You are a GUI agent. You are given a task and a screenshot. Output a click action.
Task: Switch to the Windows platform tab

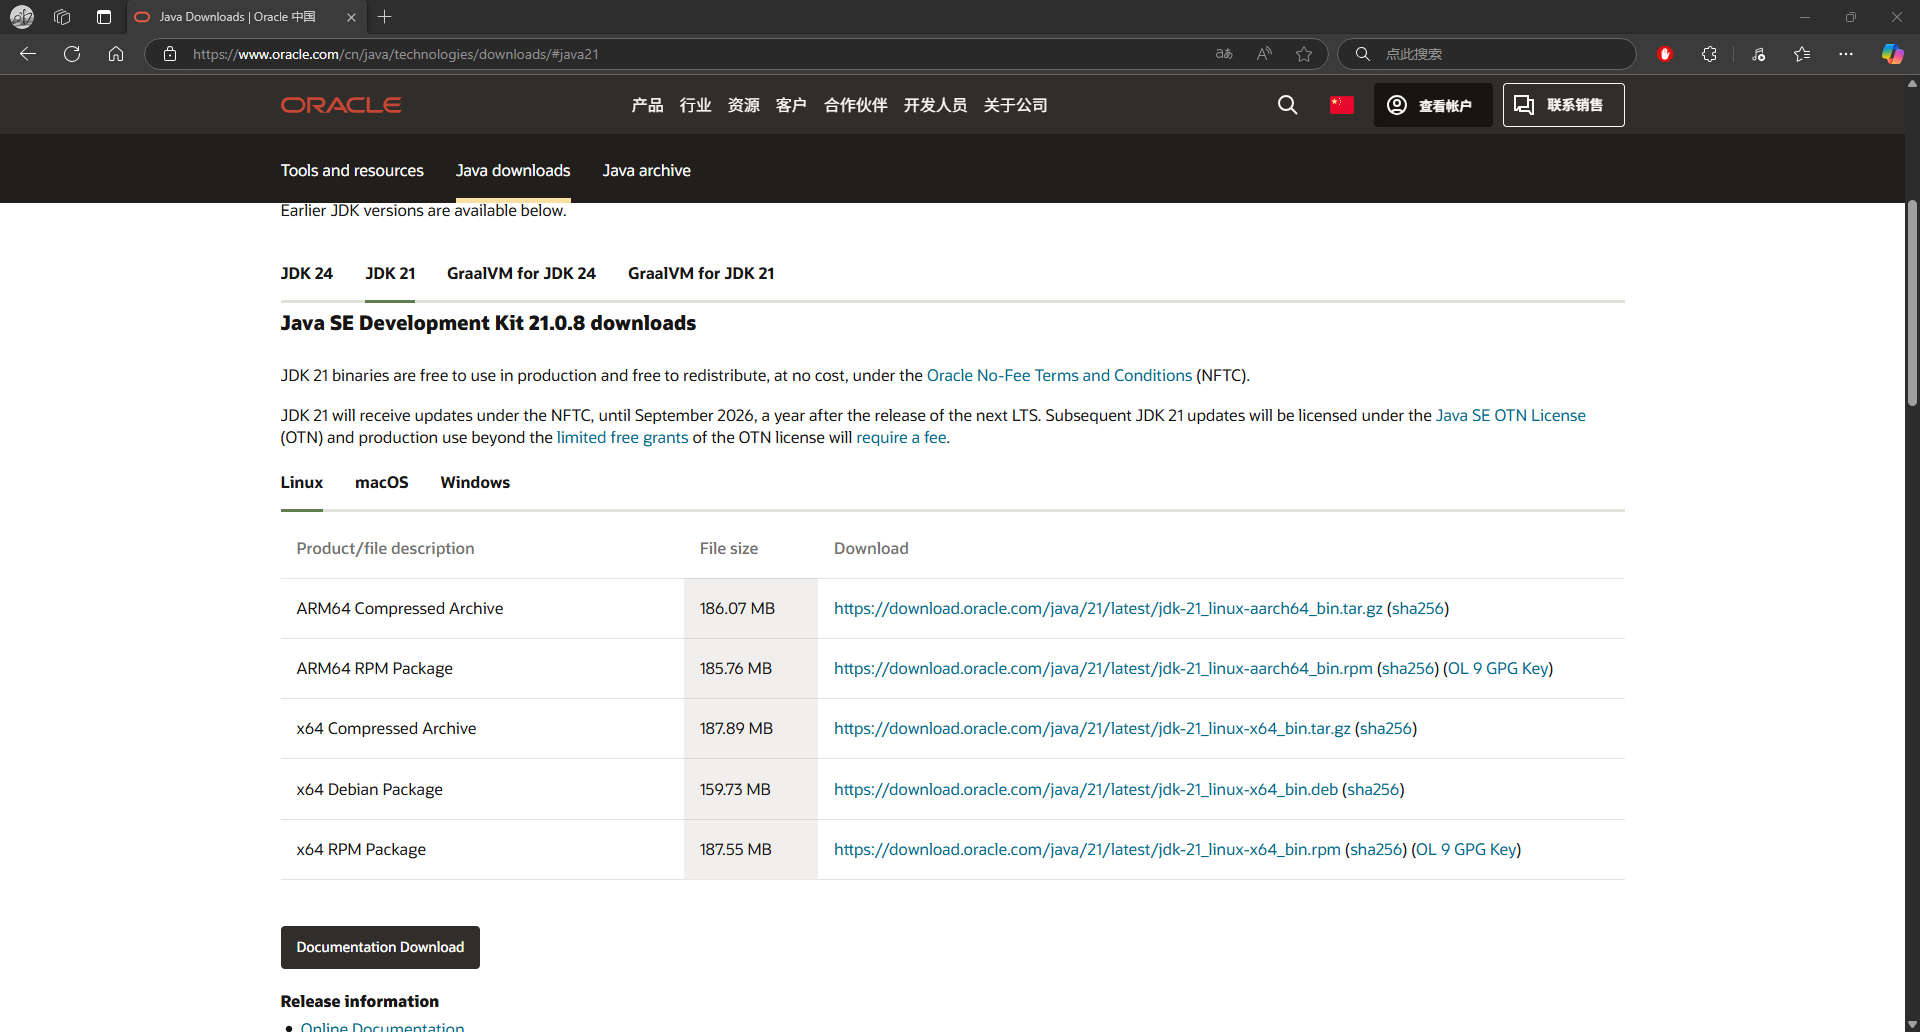pos(475,483)
